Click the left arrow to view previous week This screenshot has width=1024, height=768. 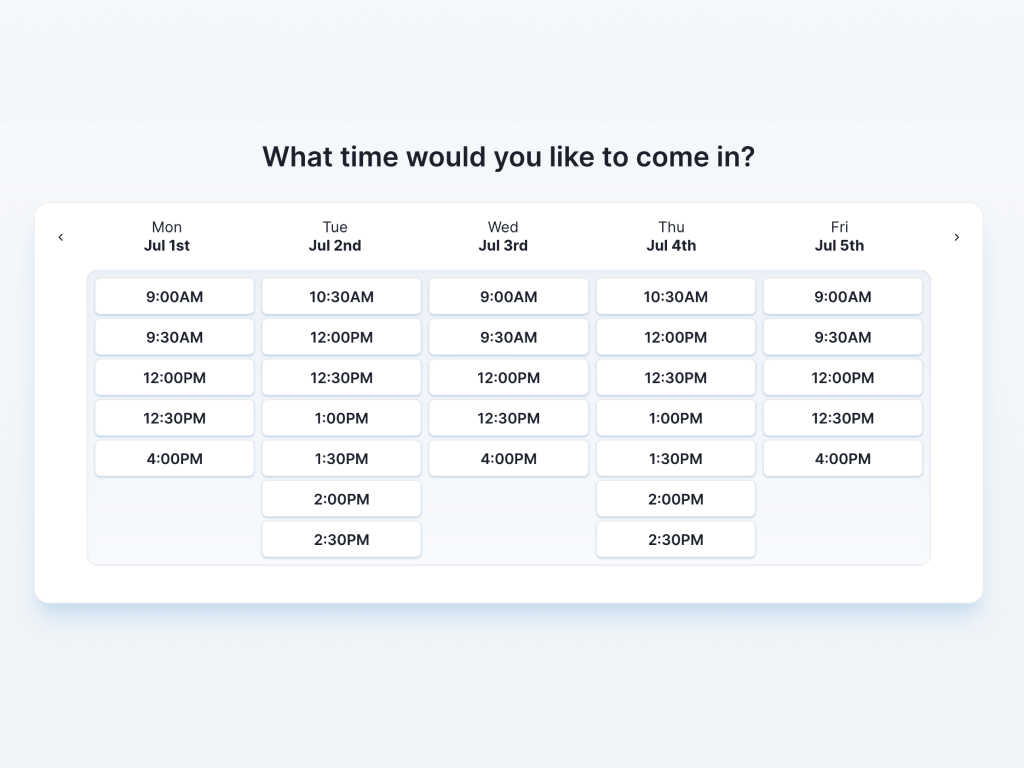tap(61, 237)
